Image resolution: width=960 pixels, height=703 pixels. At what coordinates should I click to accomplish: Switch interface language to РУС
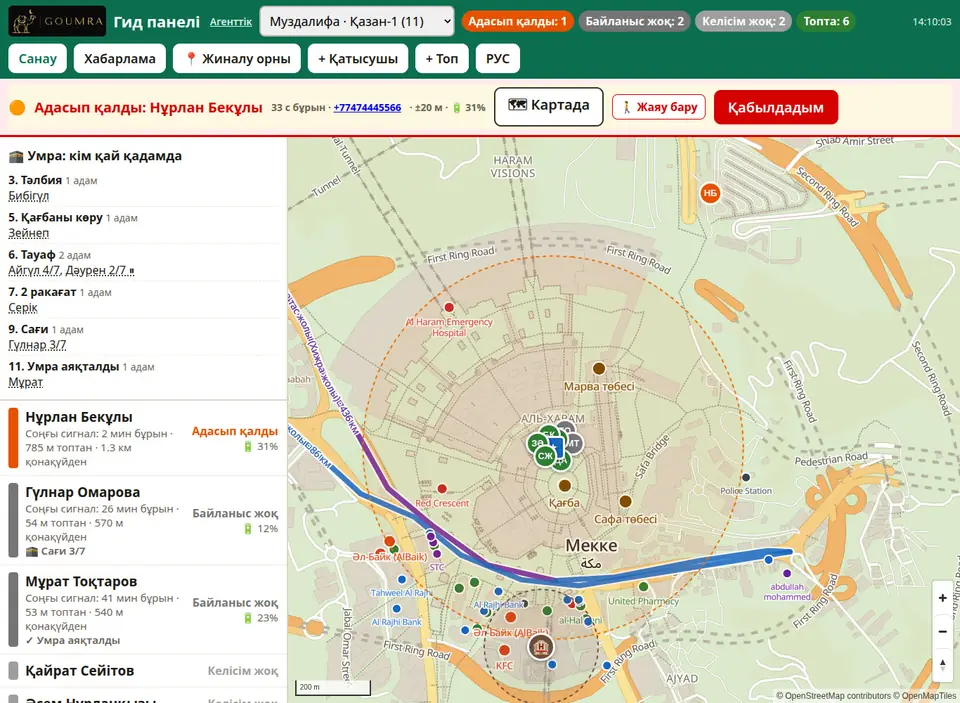point(498,59)
